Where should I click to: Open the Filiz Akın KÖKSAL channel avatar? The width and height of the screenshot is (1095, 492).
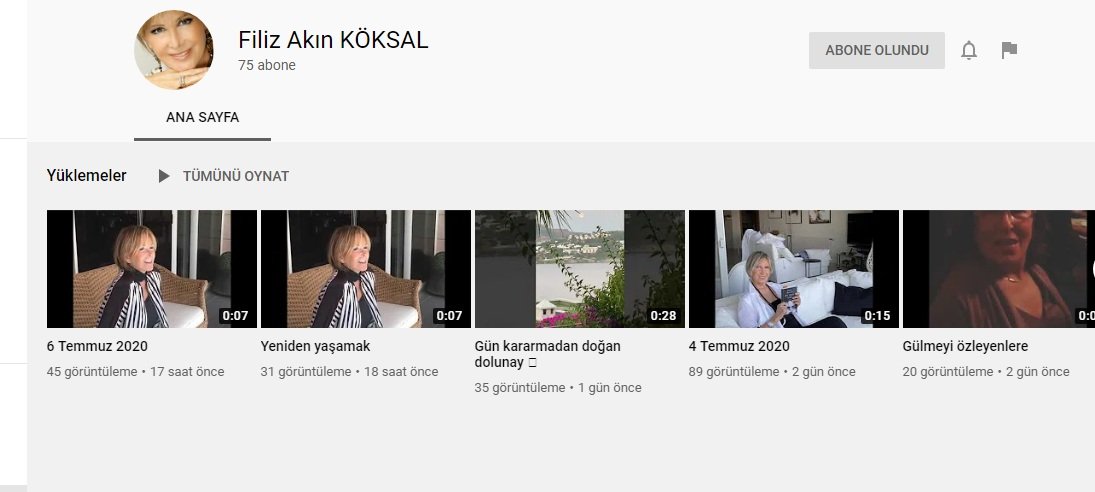point(174,50)
